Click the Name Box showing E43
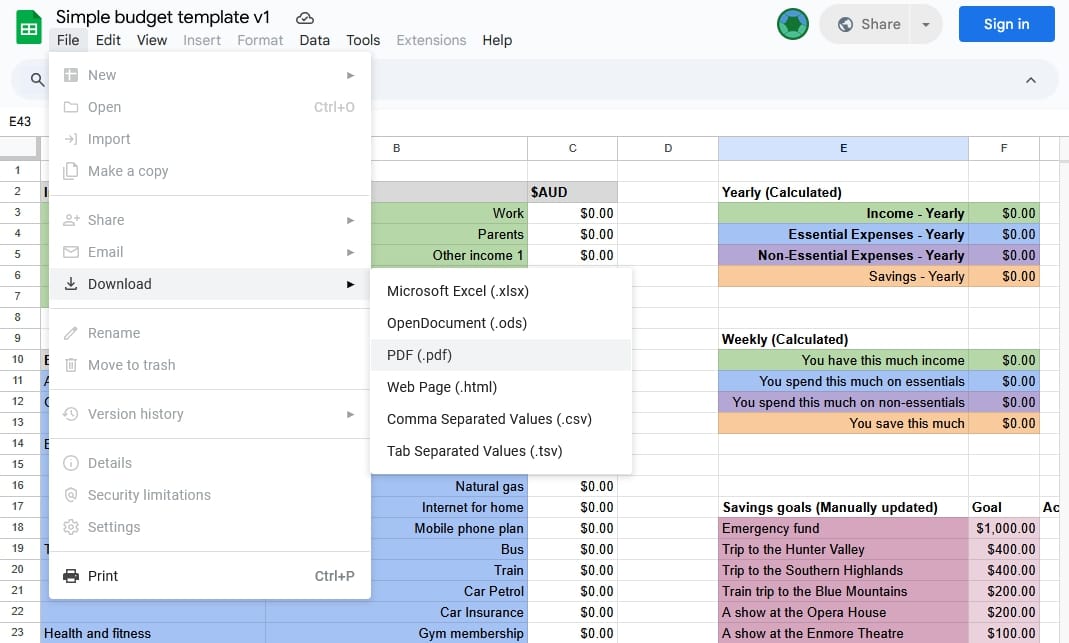 click(x=21, y=122)
